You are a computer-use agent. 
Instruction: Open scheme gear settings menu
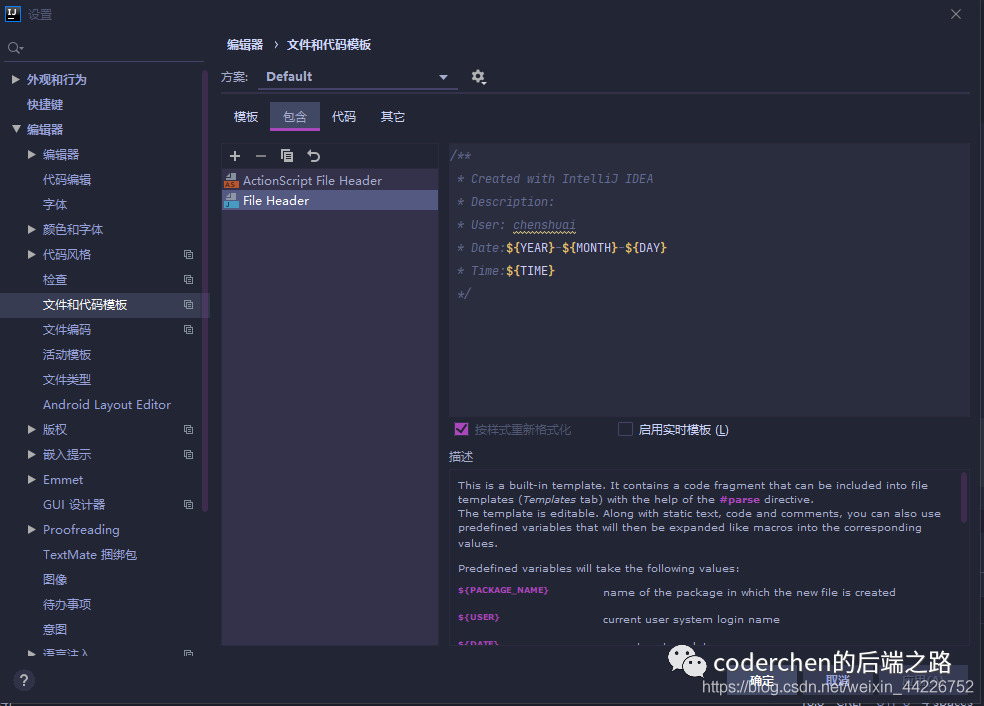[x=478, y=77]
